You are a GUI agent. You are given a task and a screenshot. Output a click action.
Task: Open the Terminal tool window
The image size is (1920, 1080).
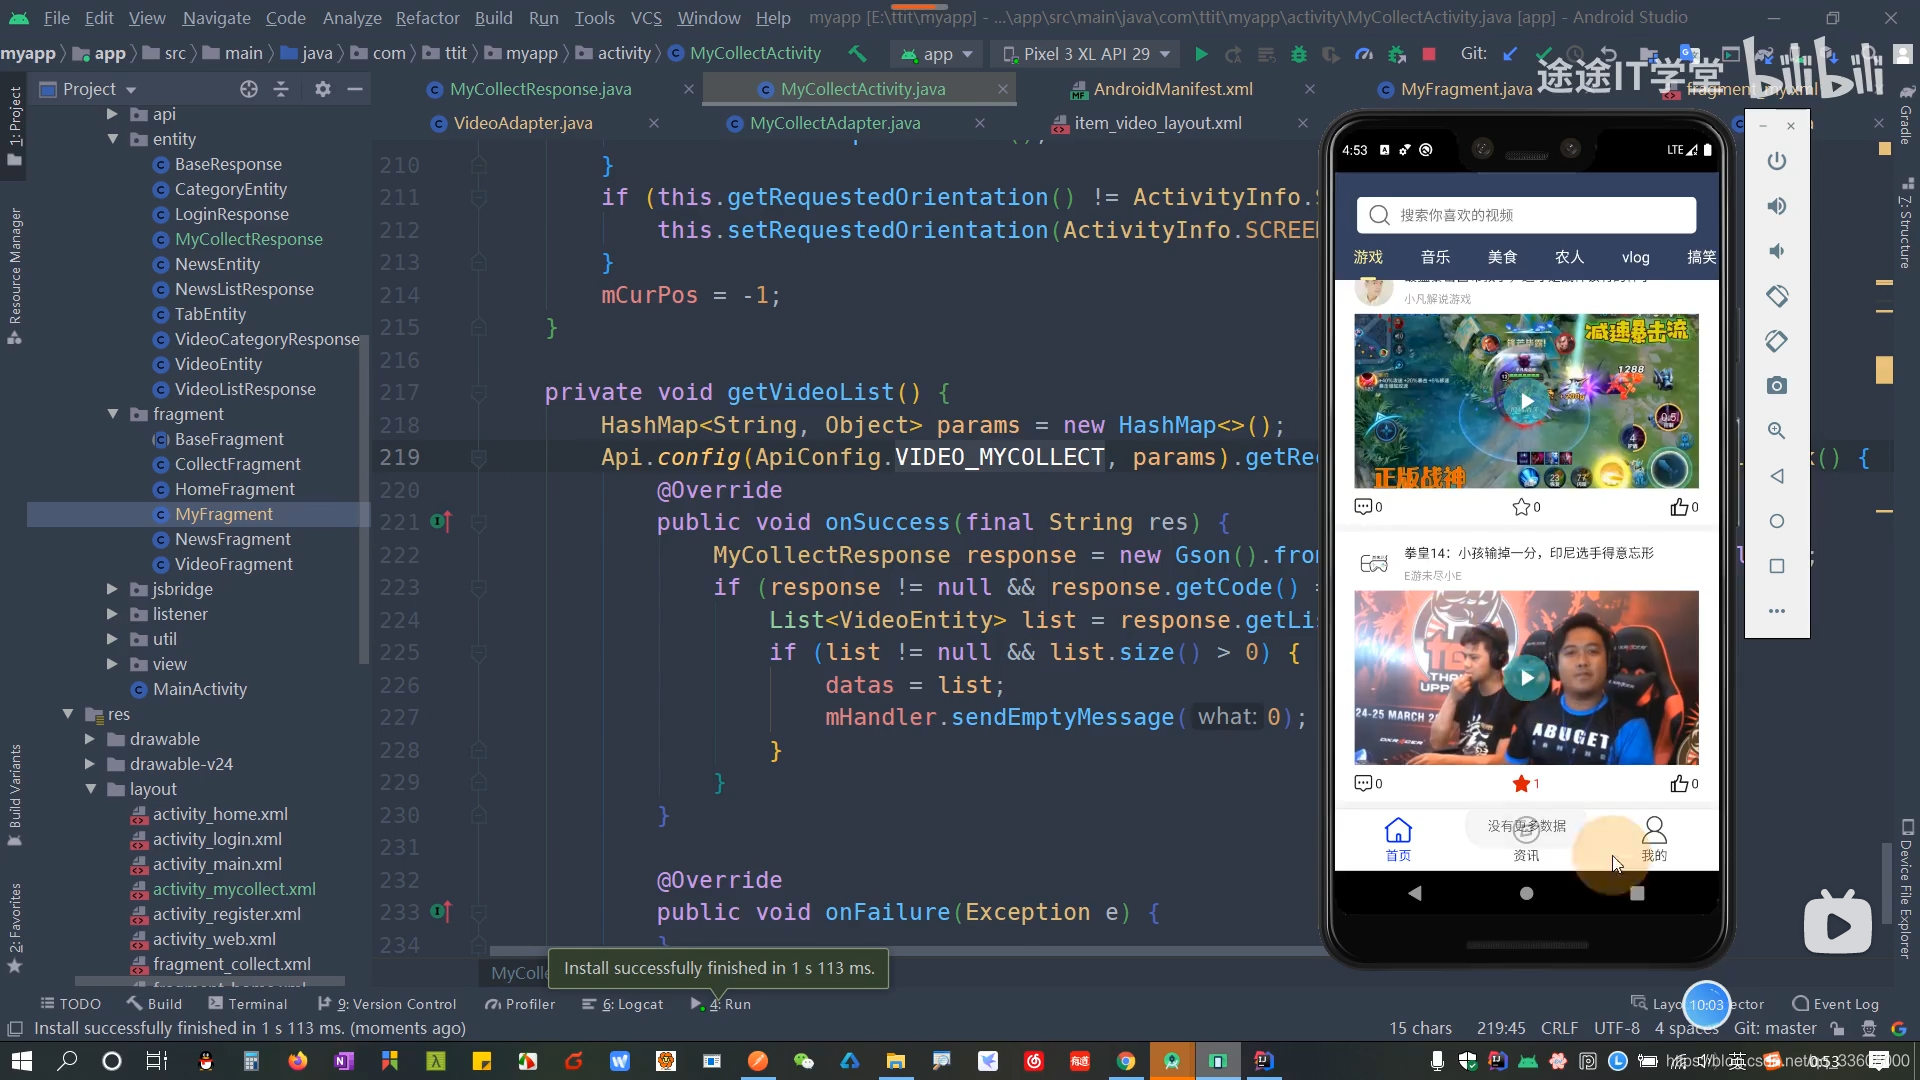pos(247,1004)
